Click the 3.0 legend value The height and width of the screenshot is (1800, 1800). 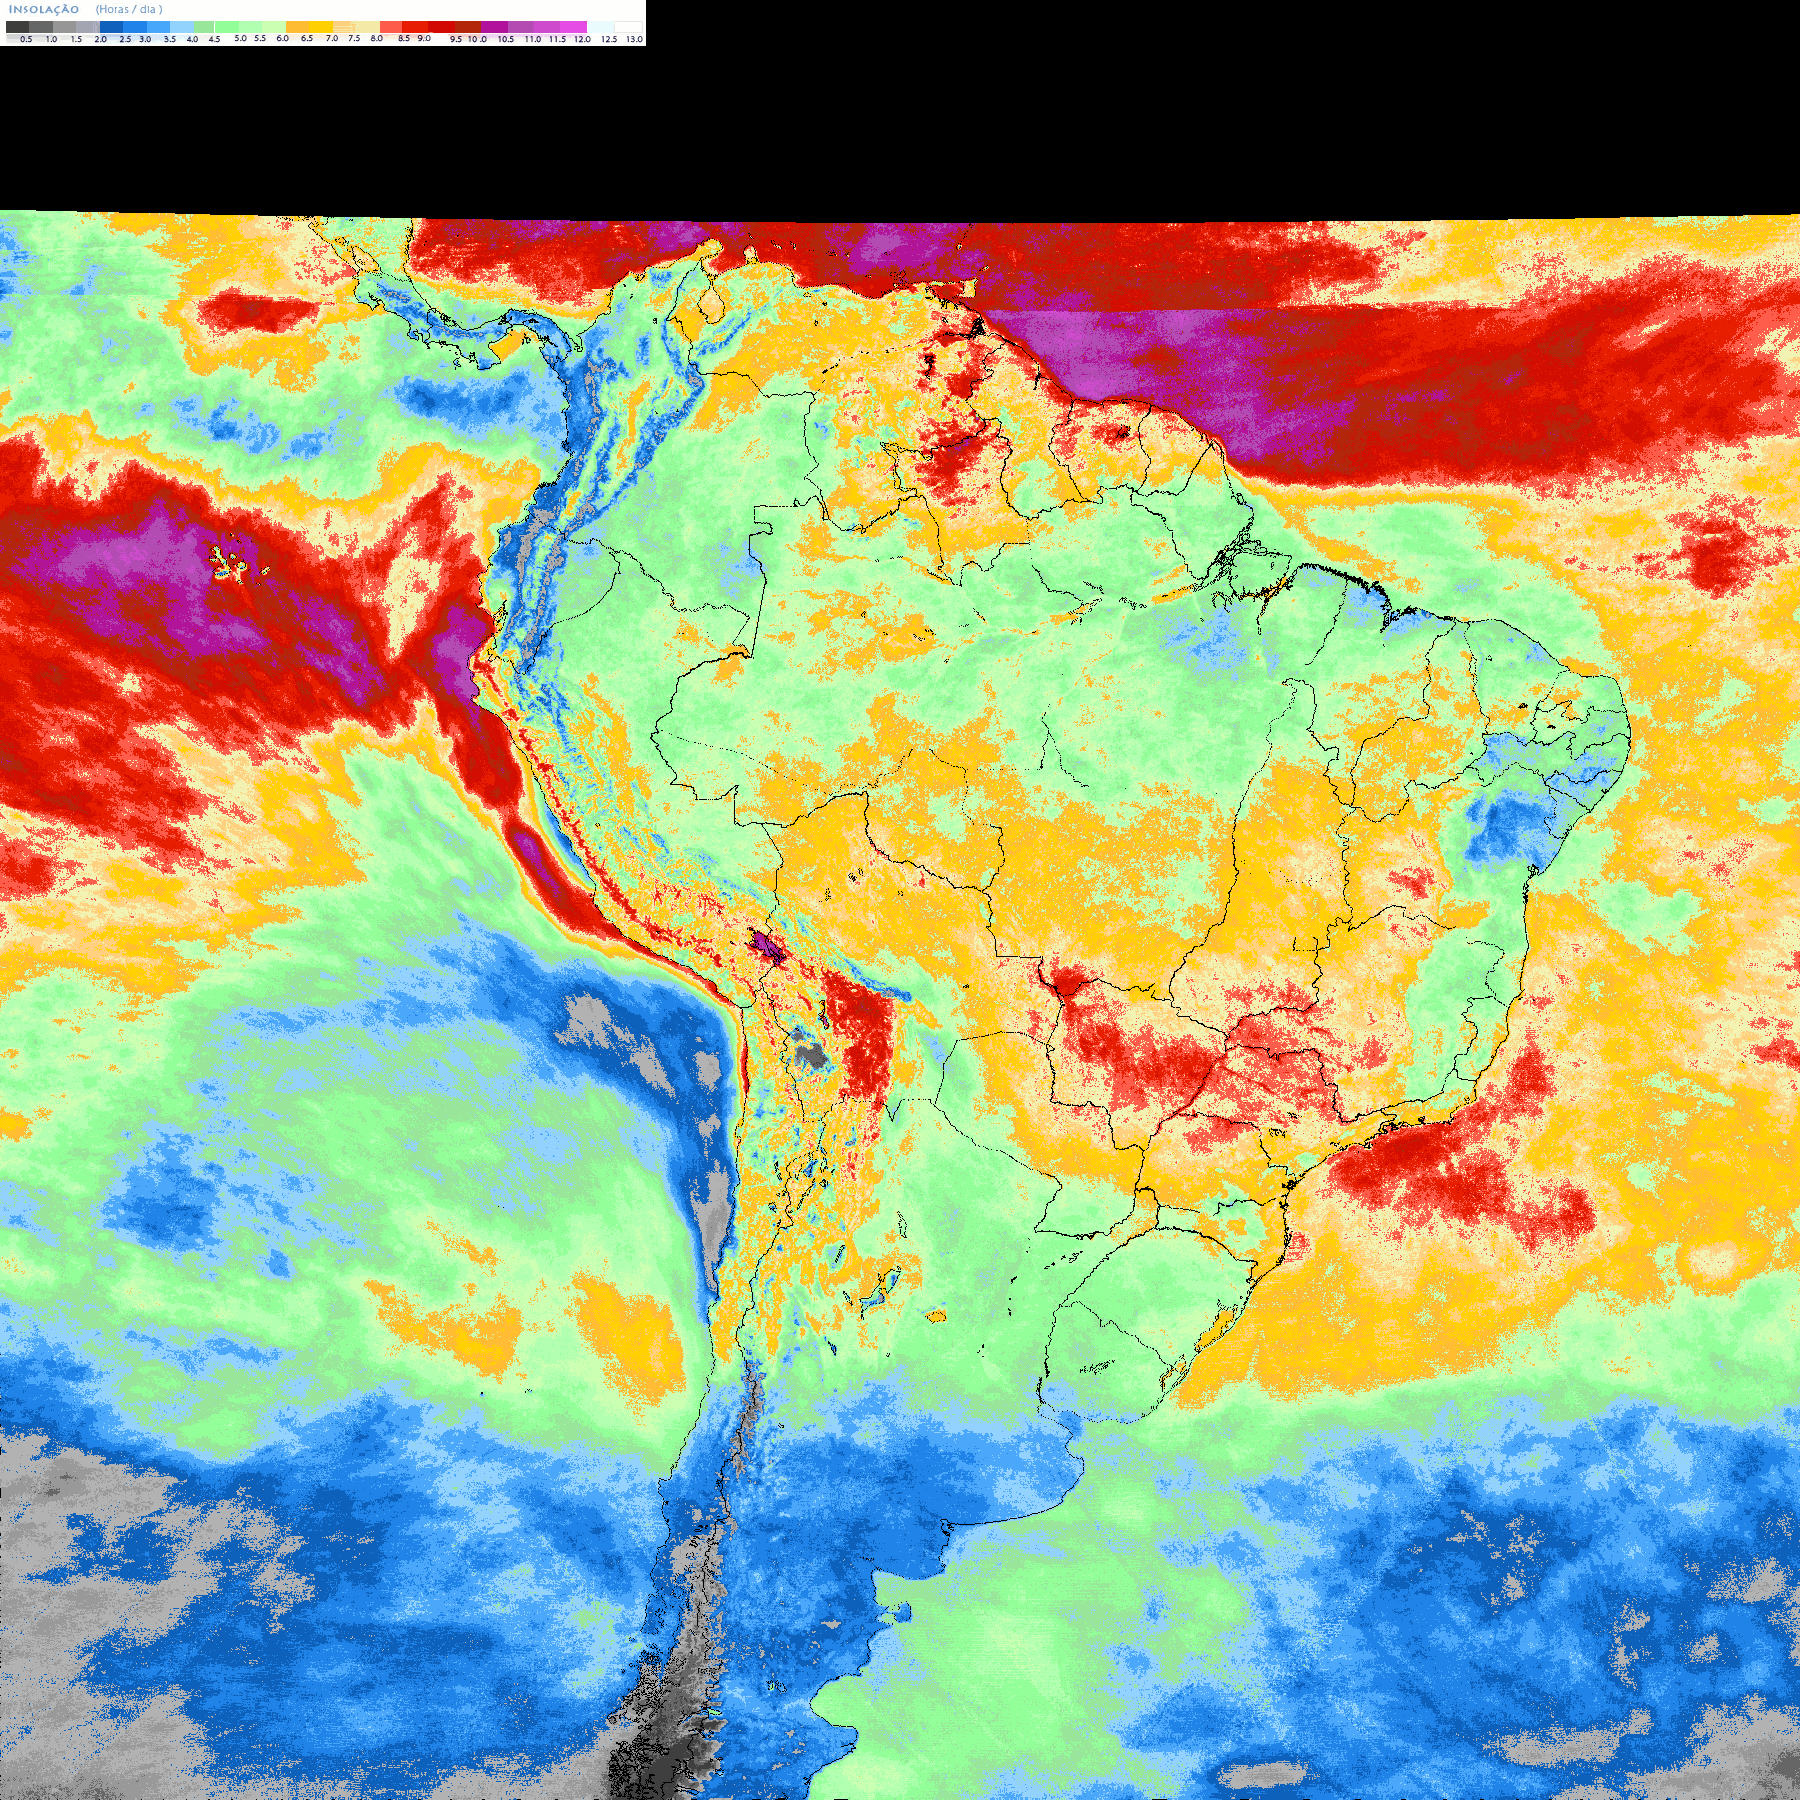point(145,39)
